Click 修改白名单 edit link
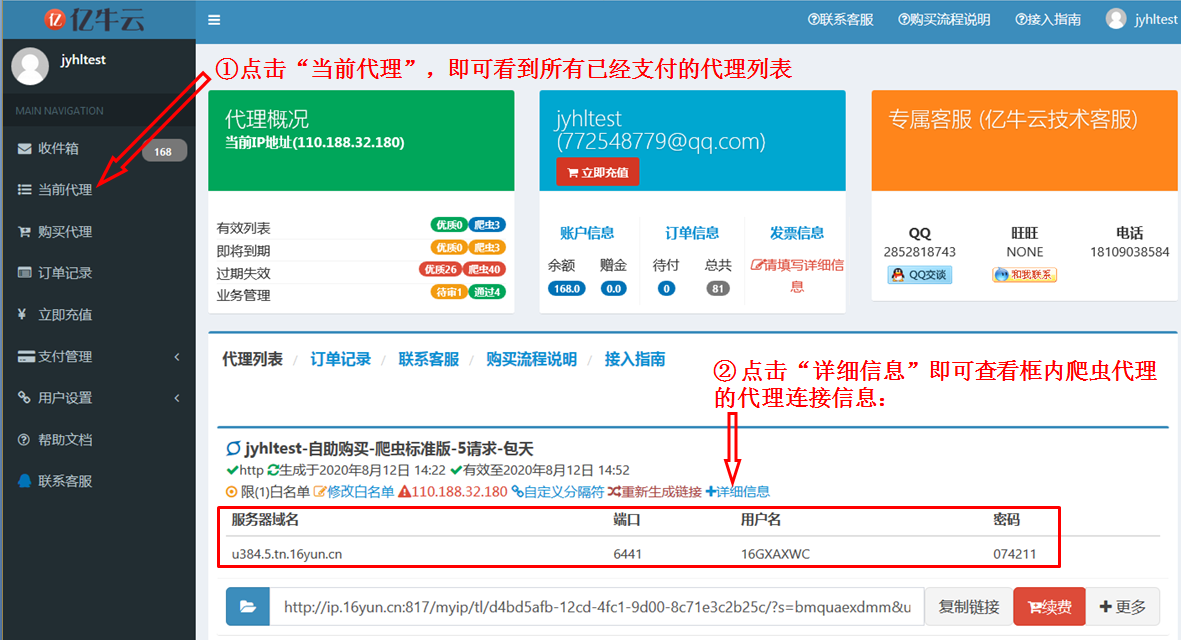This screenshot has width=1181, height=640. tap(354, 492)
